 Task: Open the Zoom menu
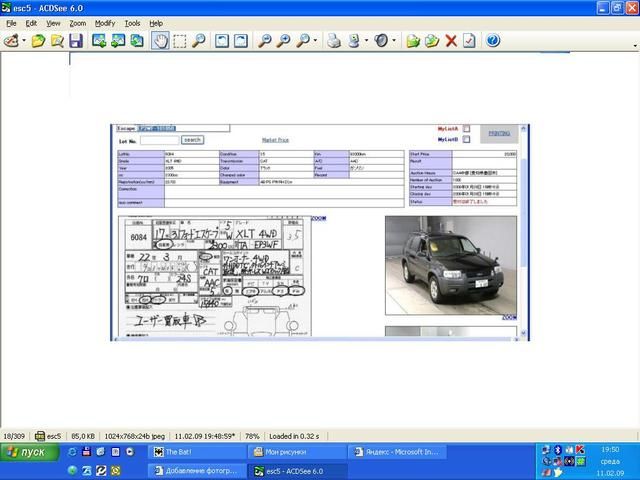coord(78,23)
